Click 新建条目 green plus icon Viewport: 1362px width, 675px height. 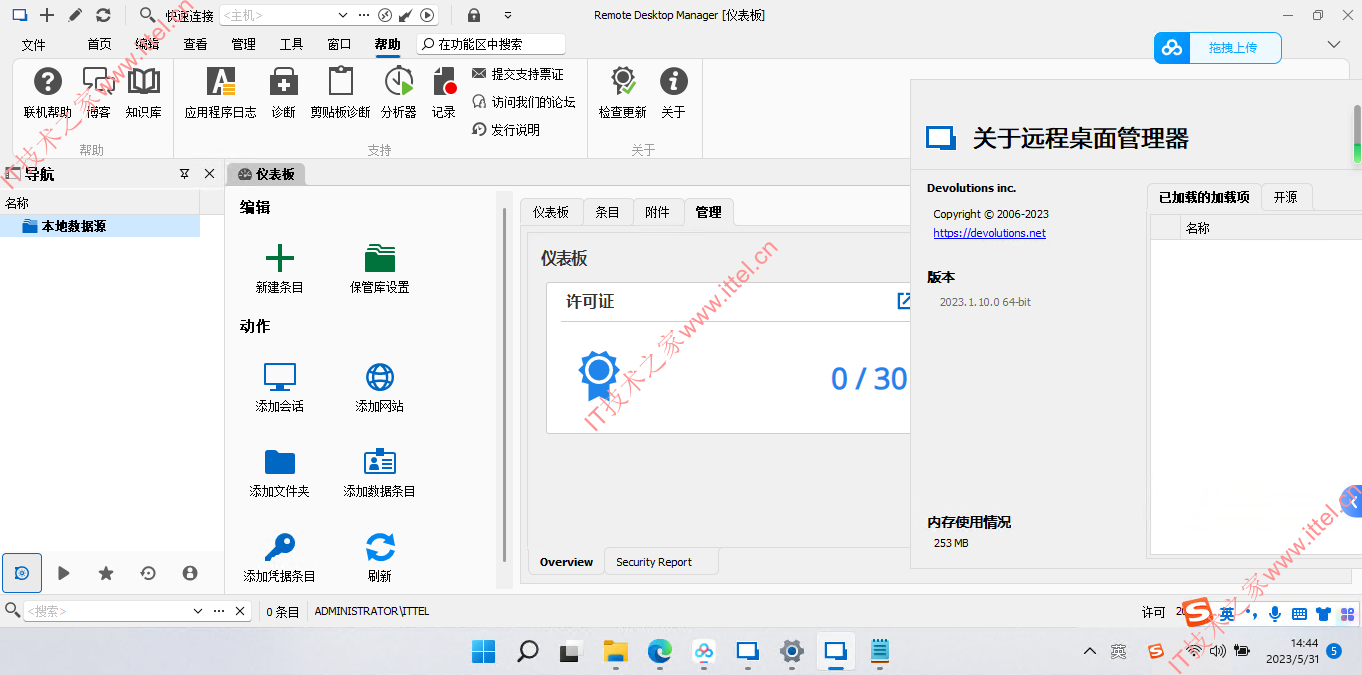click(x=279, y=258)
